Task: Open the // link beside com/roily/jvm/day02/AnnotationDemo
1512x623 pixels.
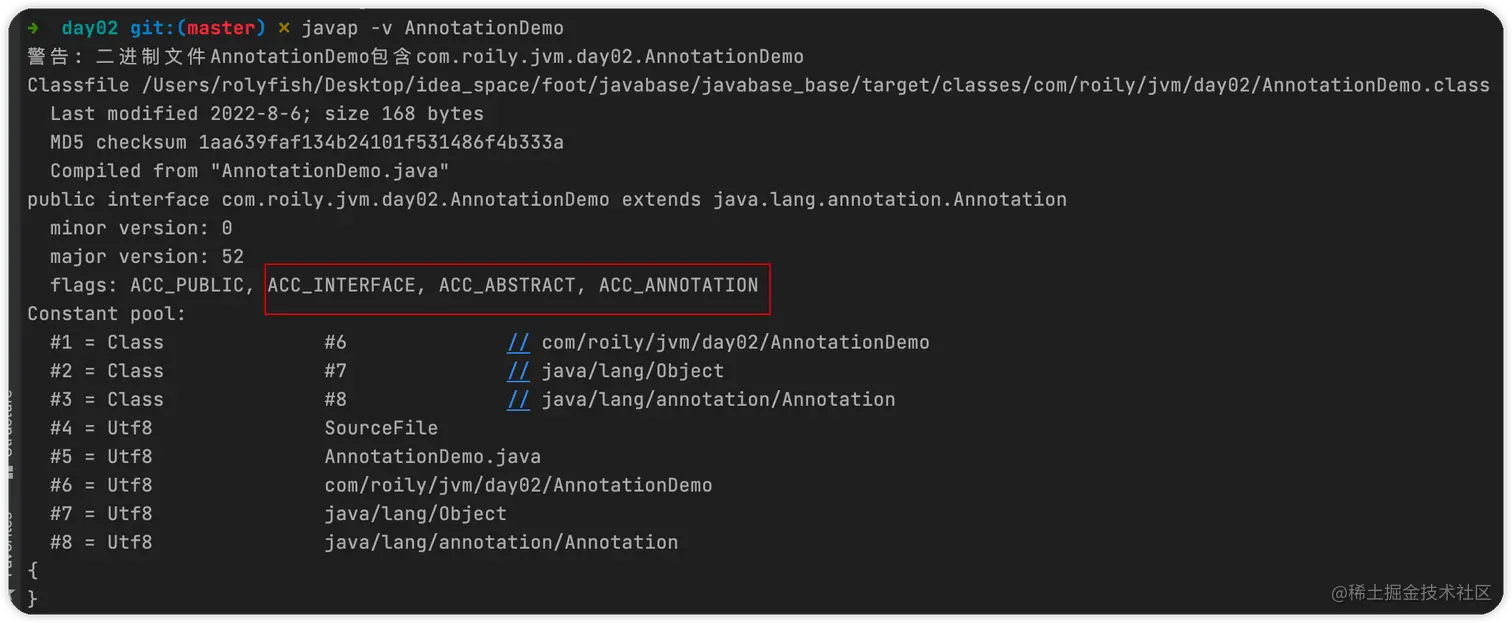Action: (518, 343)
